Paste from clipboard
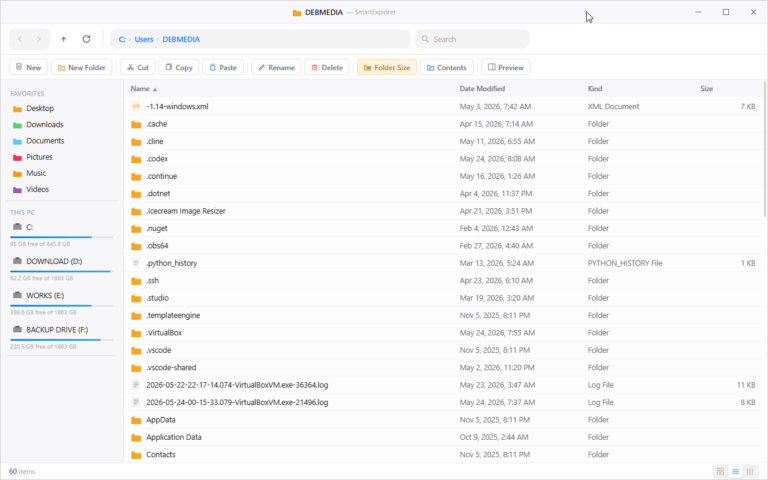The height and width of the screenshot is (480, 768). [223, 68]
